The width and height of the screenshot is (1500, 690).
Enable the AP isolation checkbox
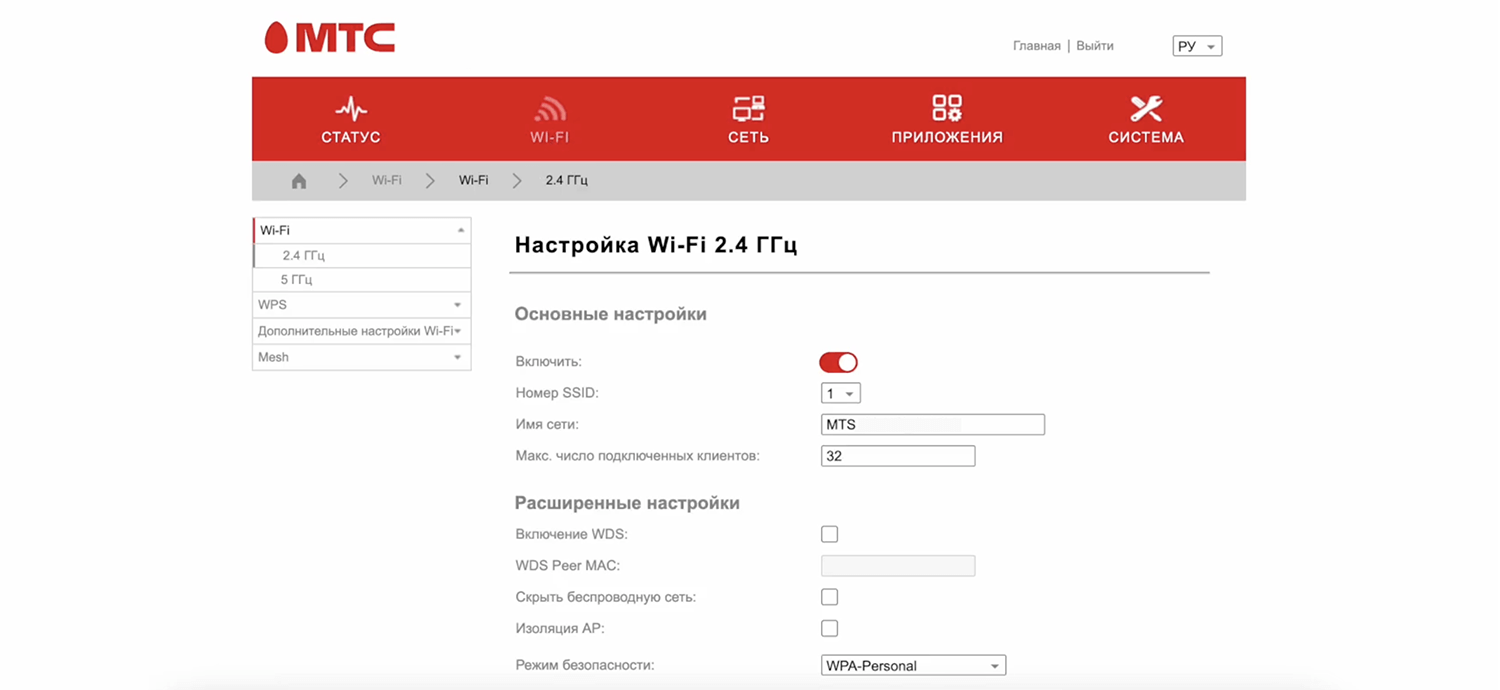point(829,628)
